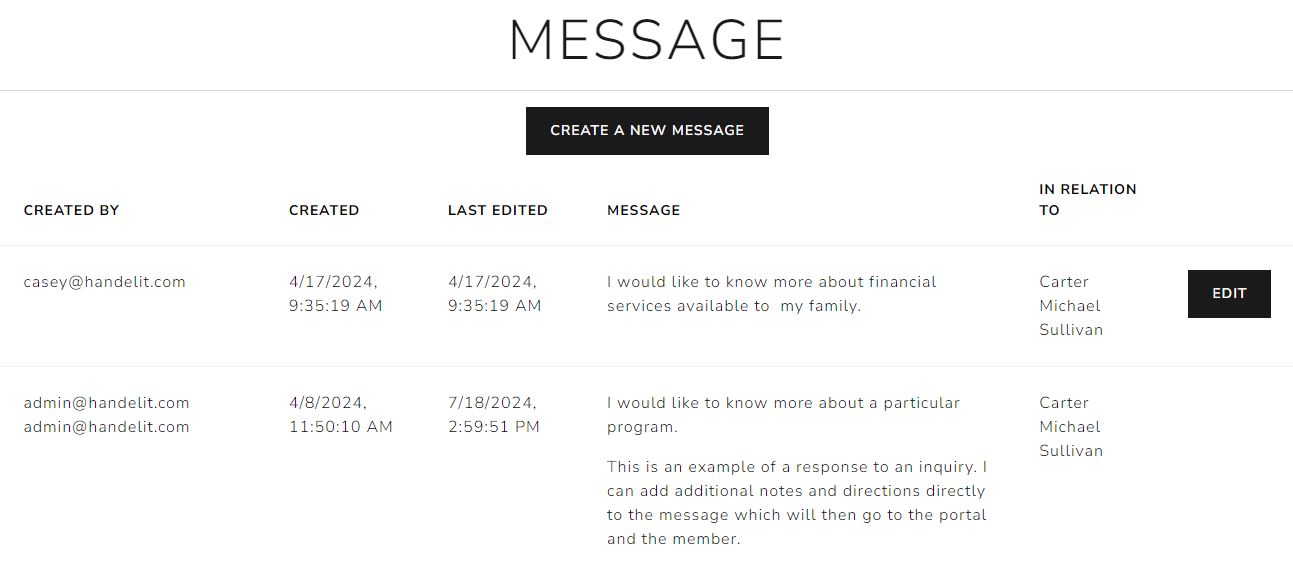Click the particular program message text

coord(782,415)
